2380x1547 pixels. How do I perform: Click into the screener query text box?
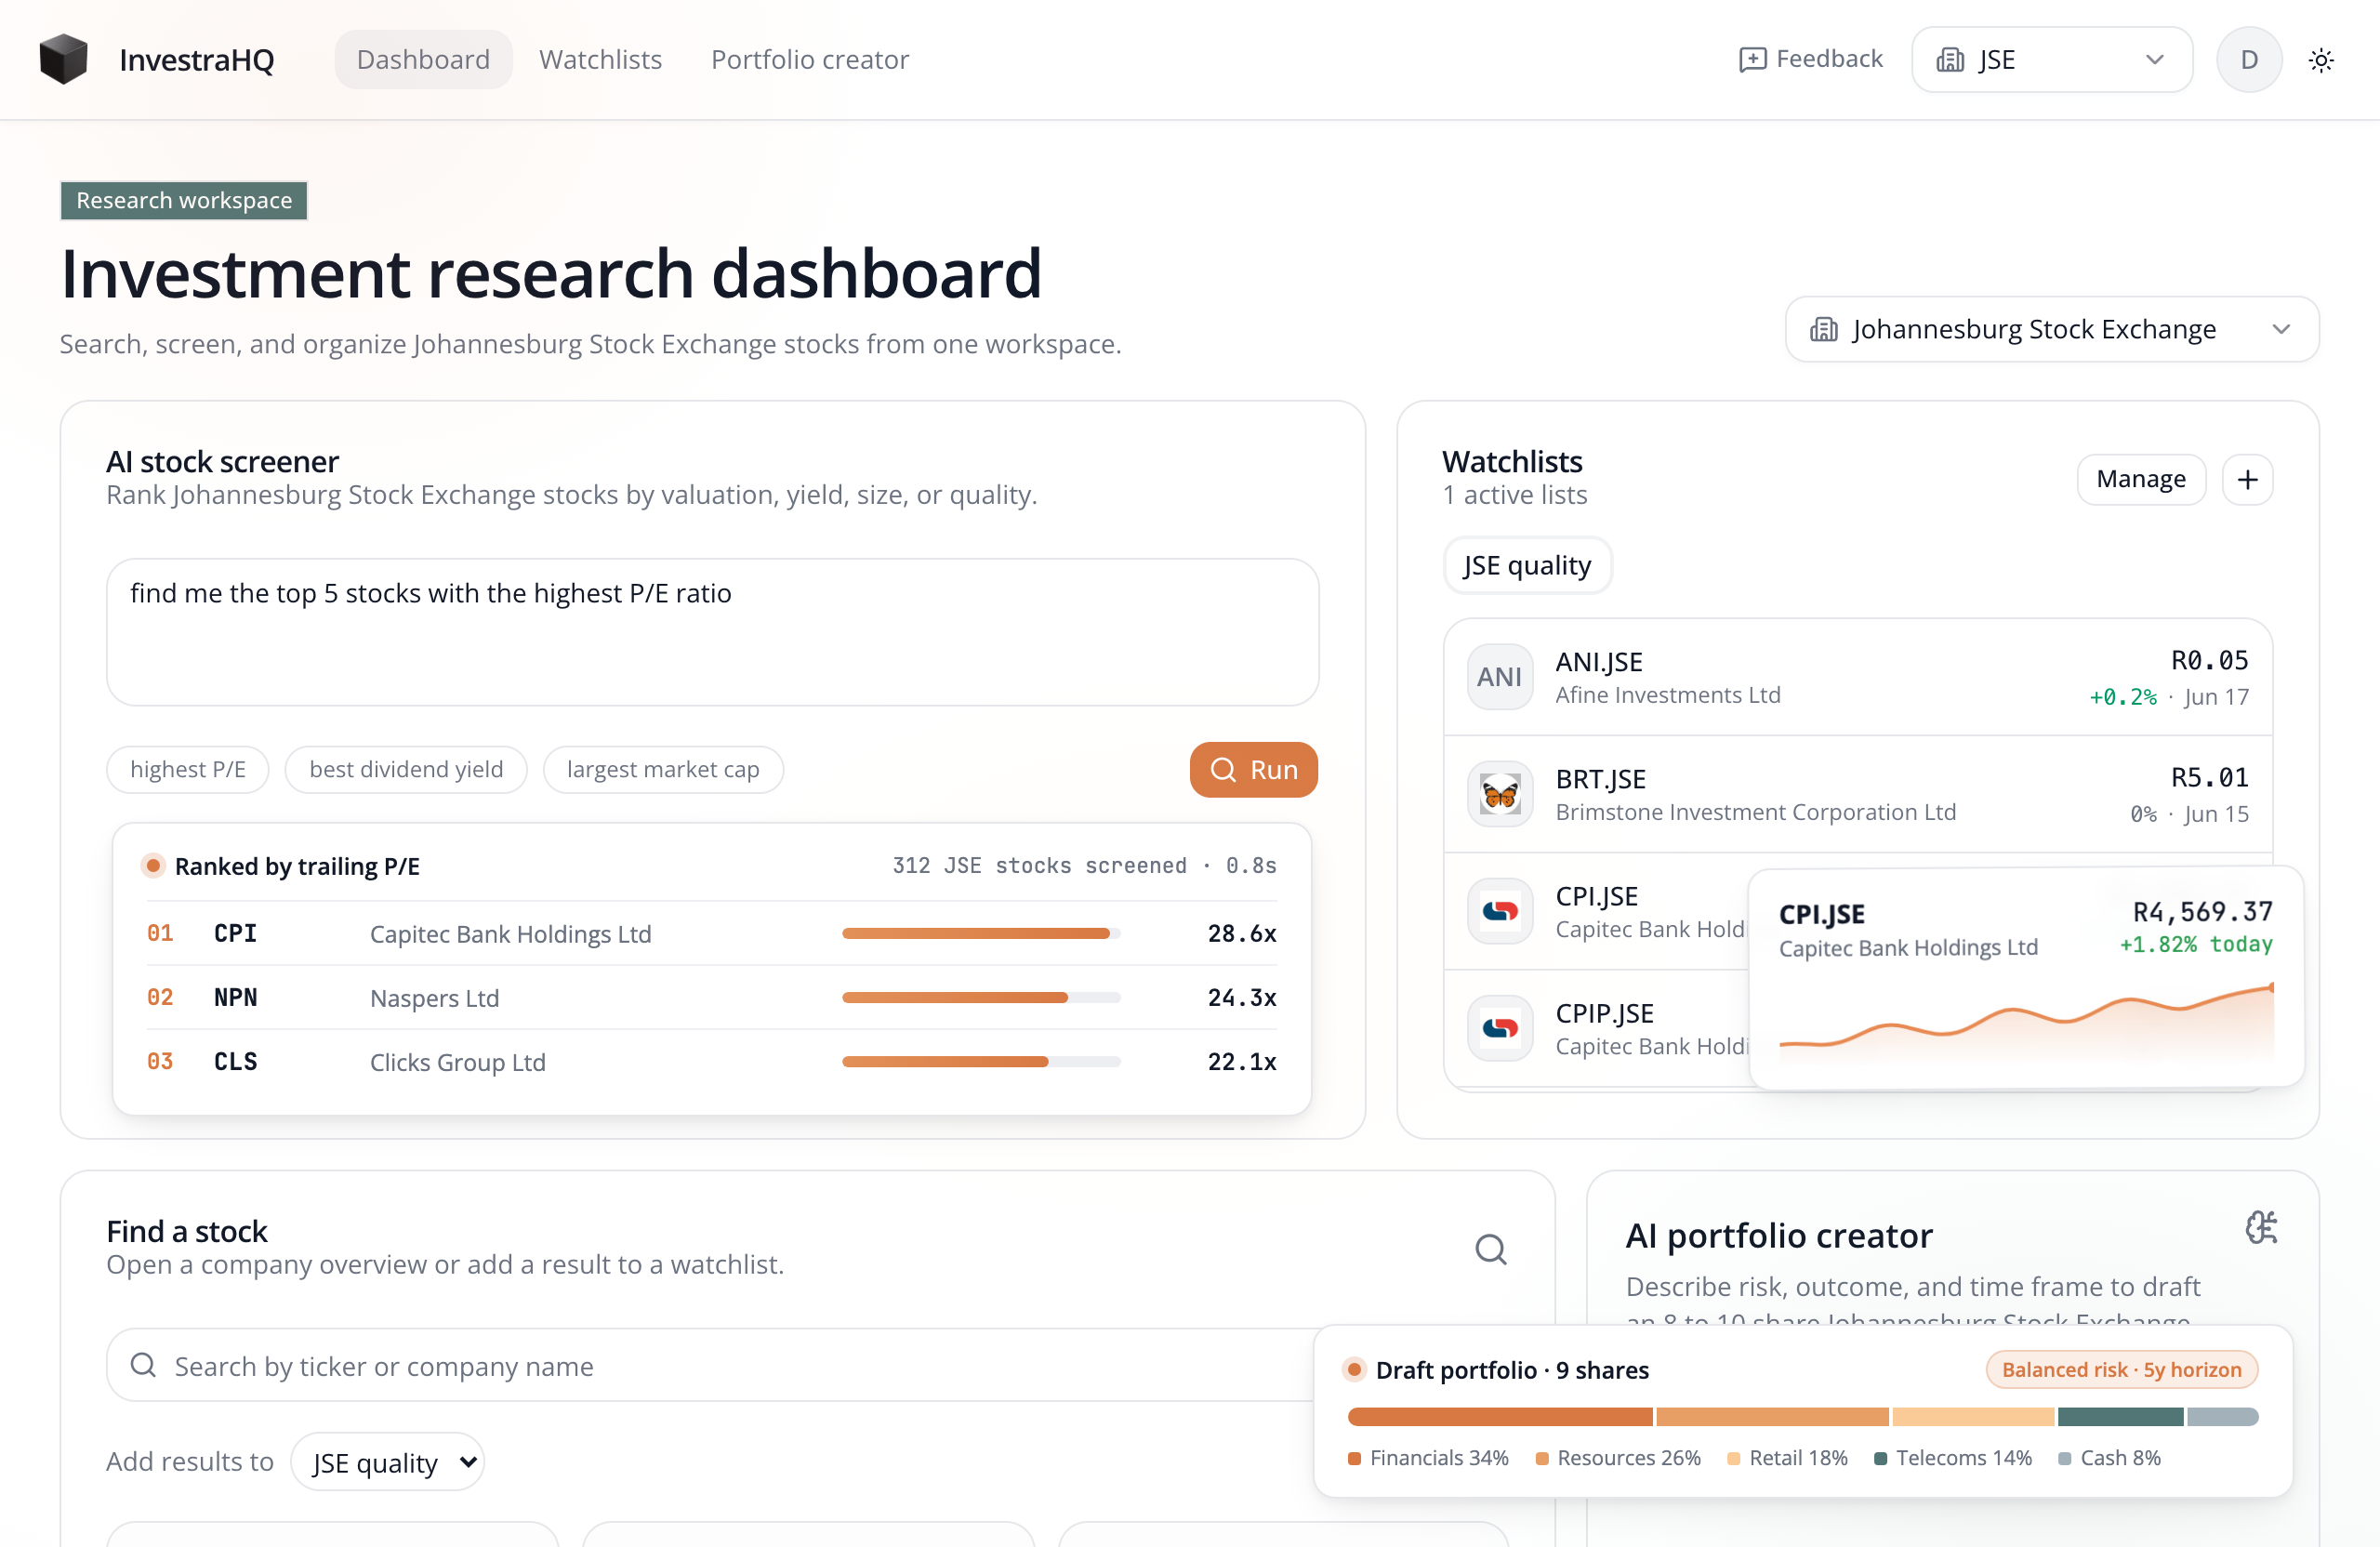(x=712, y=632)
